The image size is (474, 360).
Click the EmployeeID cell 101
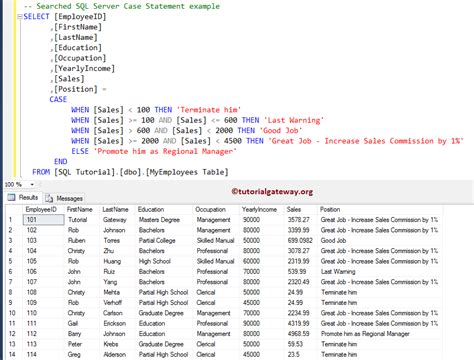click(43, 220)
